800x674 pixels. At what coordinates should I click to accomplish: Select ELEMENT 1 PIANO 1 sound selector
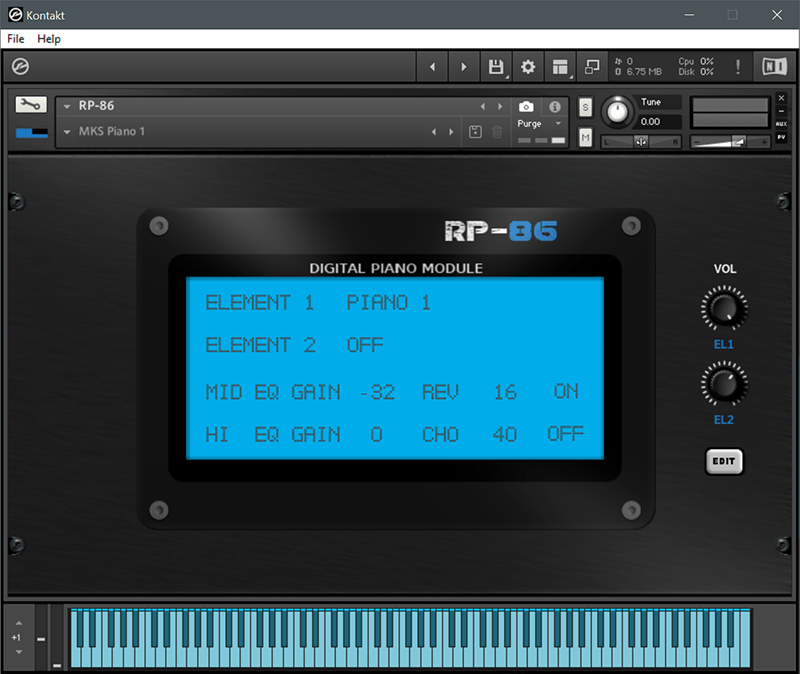[389, 303]
